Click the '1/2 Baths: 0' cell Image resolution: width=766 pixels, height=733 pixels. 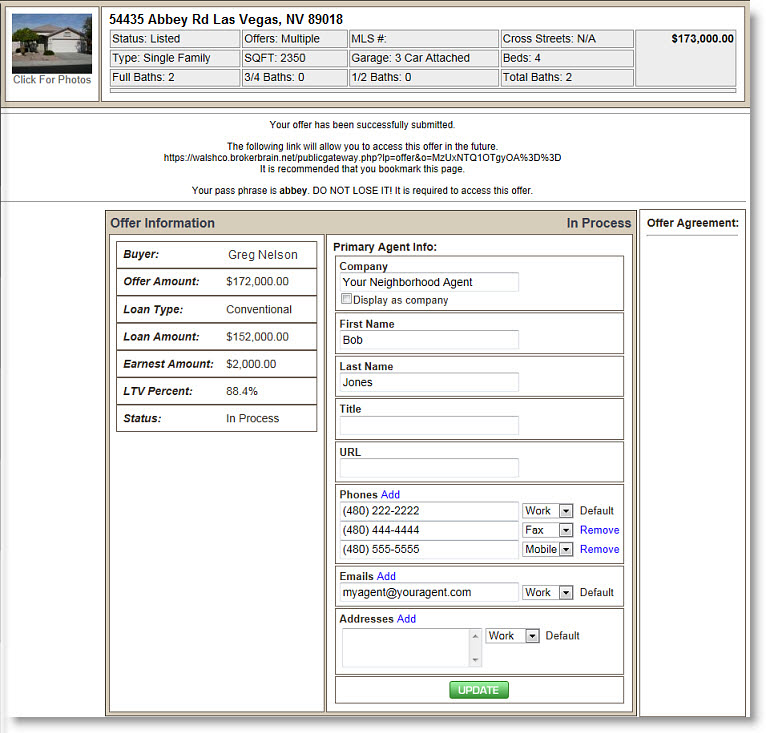pyautogui.click(x=424, y=77)
